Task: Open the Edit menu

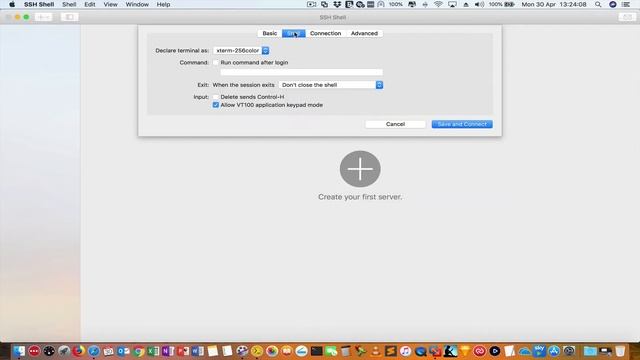Action: (90, 4)
